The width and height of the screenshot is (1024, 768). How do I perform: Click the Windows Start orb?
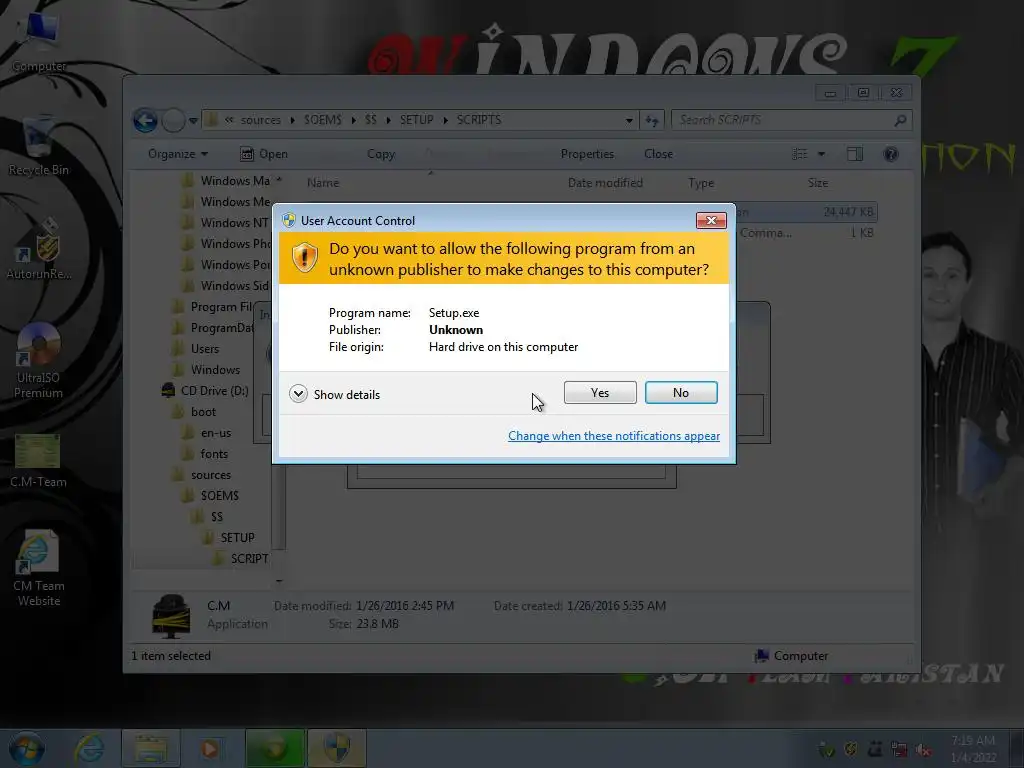coord(26,748)
